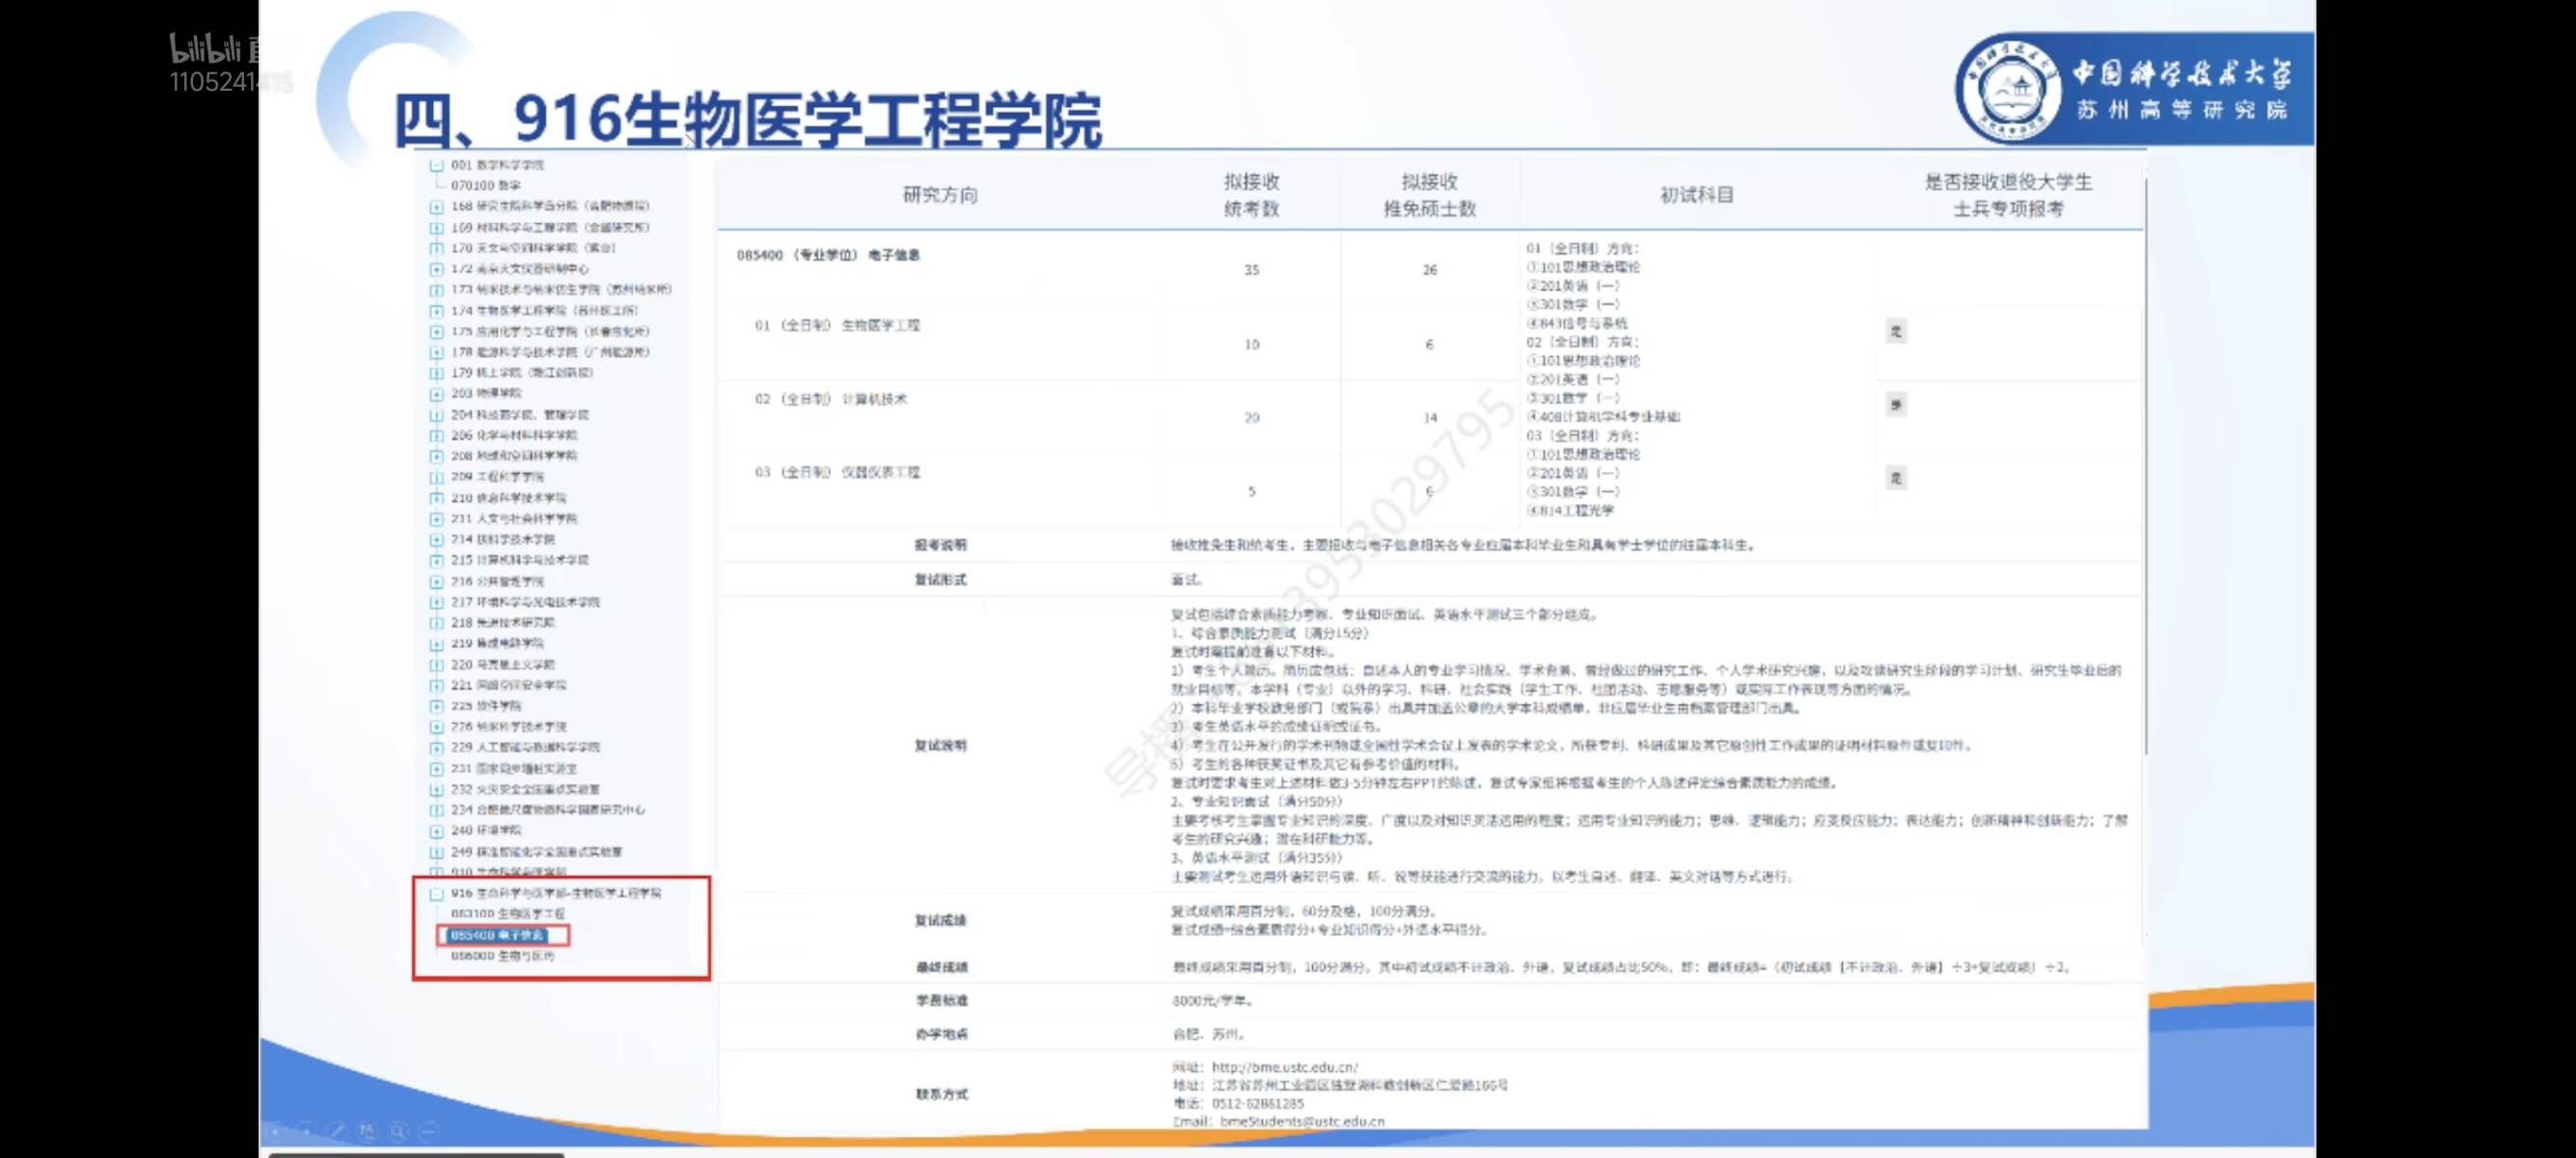Select tree item 215 计算机科学与技术学院

[520, 560]
